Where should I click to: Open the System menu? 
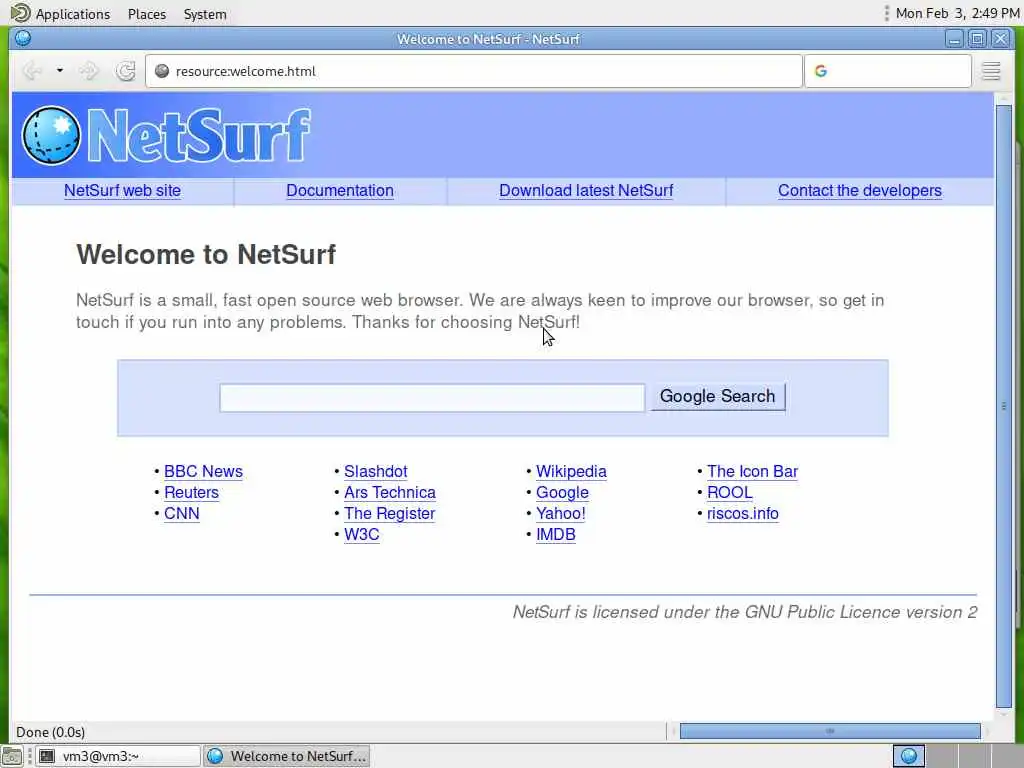205,14
